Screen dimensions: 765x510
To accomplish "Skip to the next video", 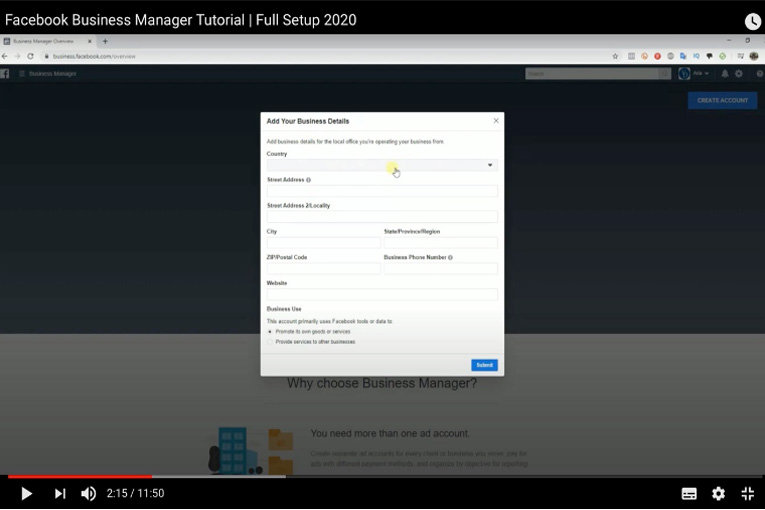I will click(x=60, y=493).
